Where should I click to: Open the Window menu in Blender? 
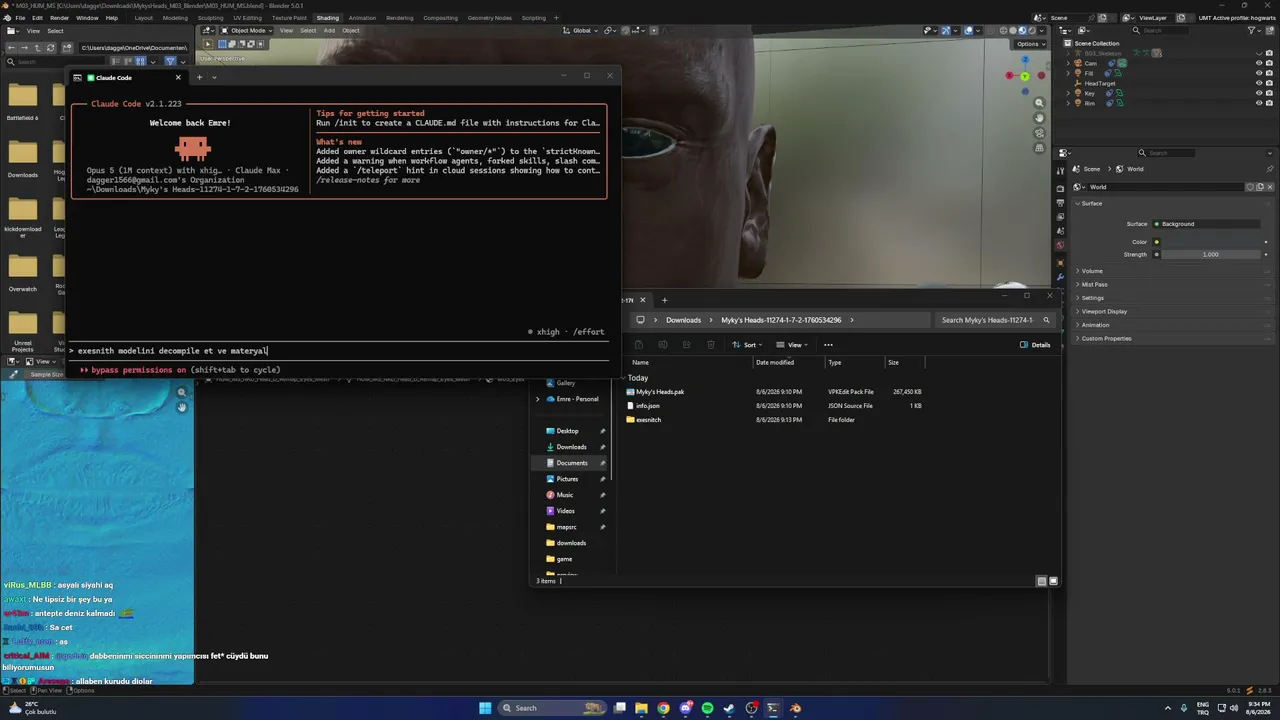coord(87,18)
